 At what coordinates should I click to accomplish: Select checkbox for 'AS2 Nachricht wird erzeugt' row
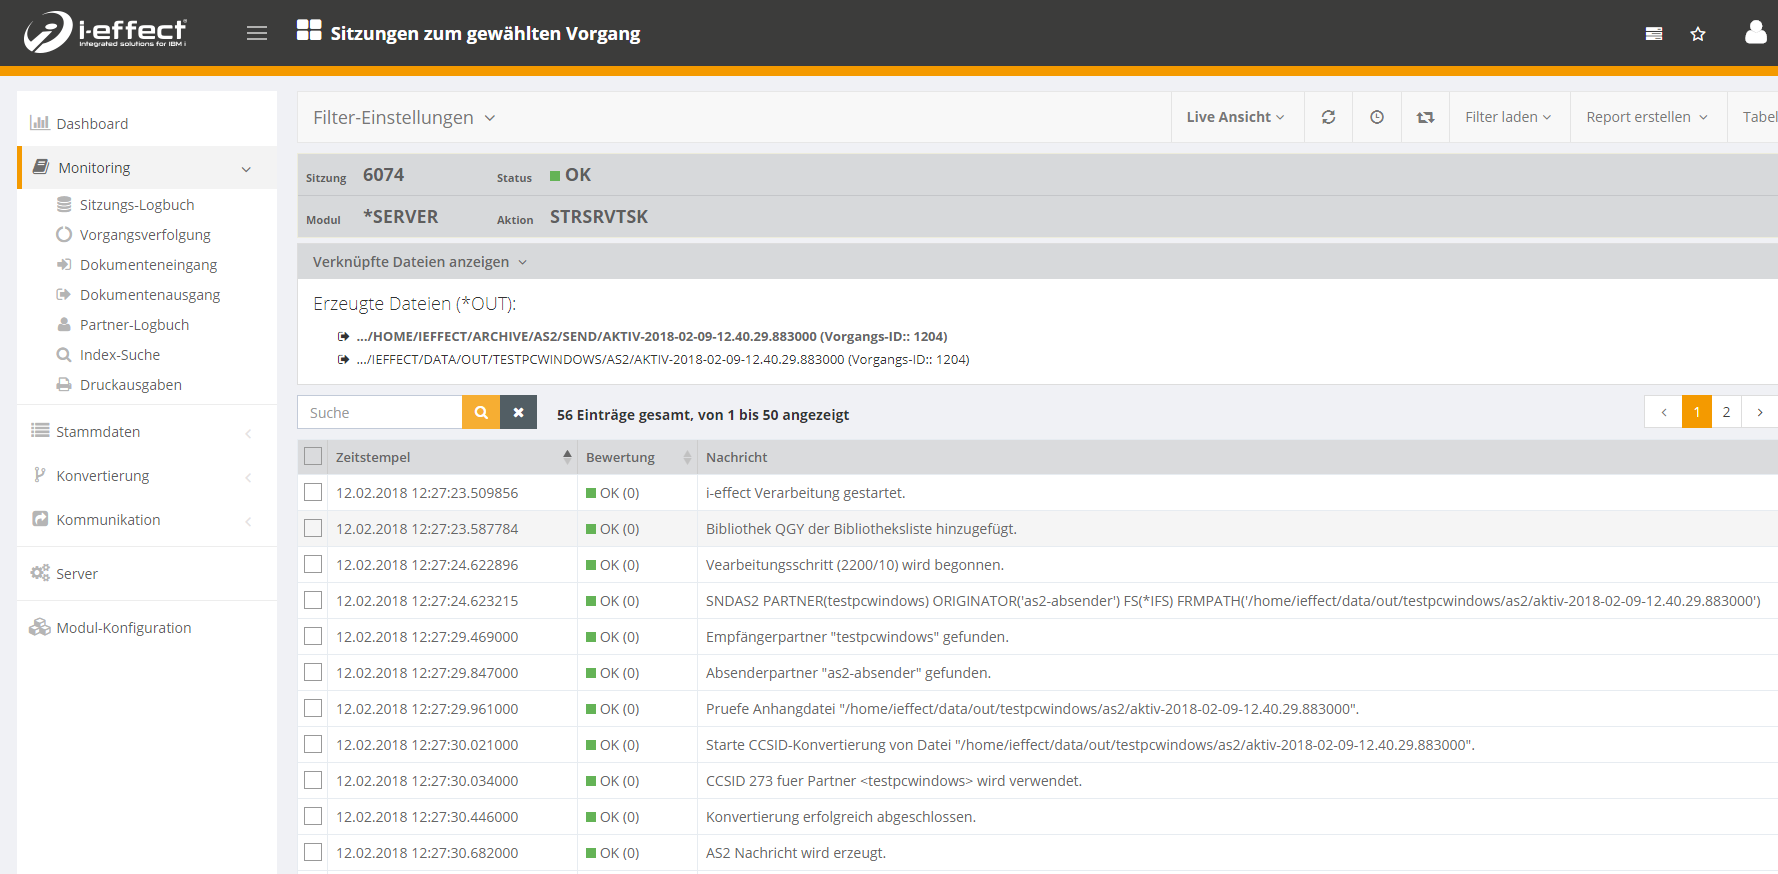[313, 853]
